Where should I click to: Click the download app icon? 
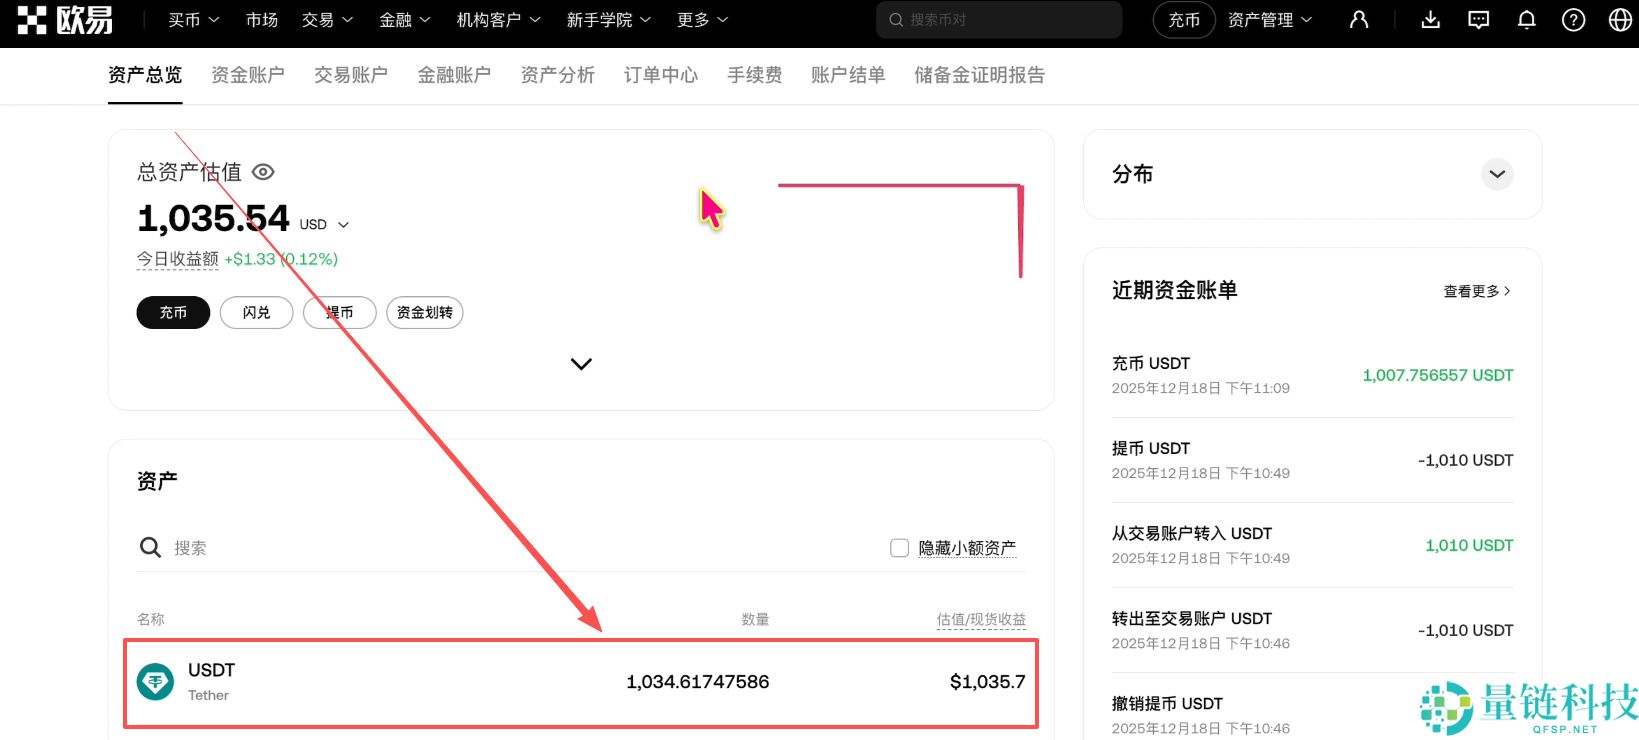click(1430, 20)
